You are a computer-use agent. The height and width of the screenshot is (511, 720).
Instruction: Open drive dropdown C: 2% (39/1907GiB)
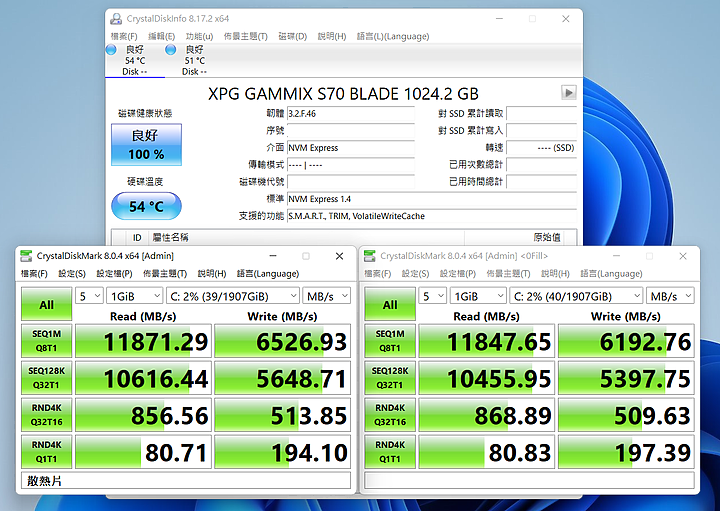point(233,296)
